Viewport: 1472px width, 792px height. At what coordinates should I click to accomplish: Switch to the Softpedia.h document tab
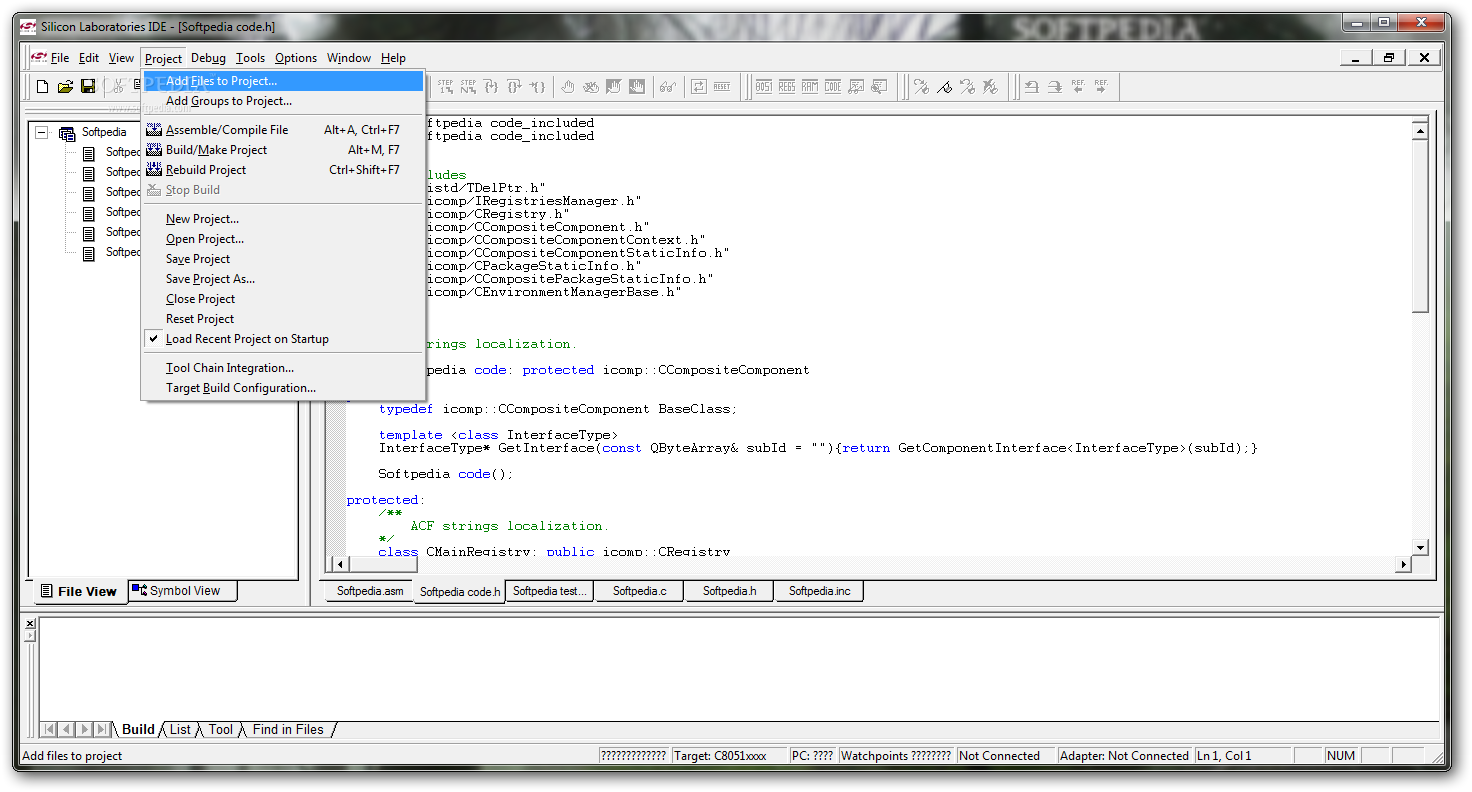click(x=729, y=591)
